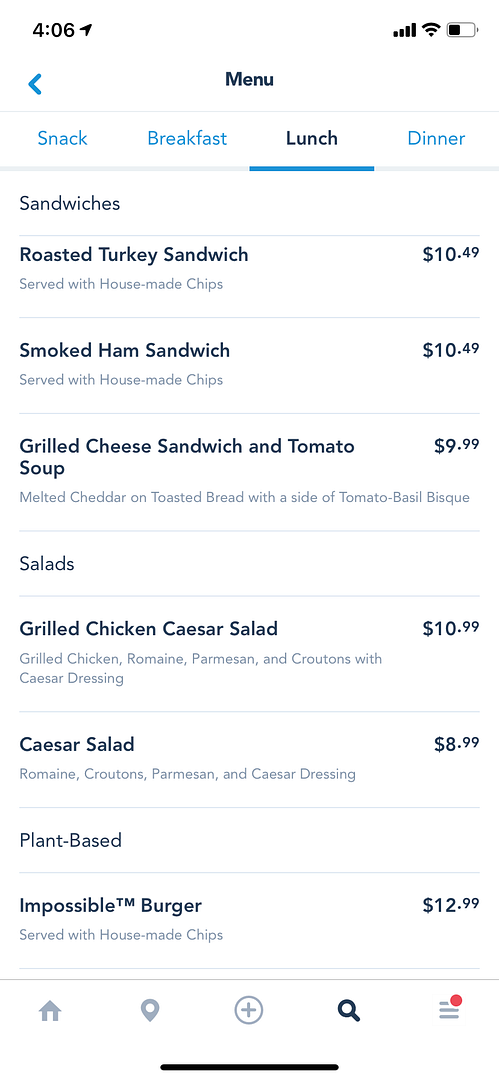Image resolution: width=499 pixels, height=1080 pixels.
Task: Open the search magnifier icon
Action: tap(349, 1010)
